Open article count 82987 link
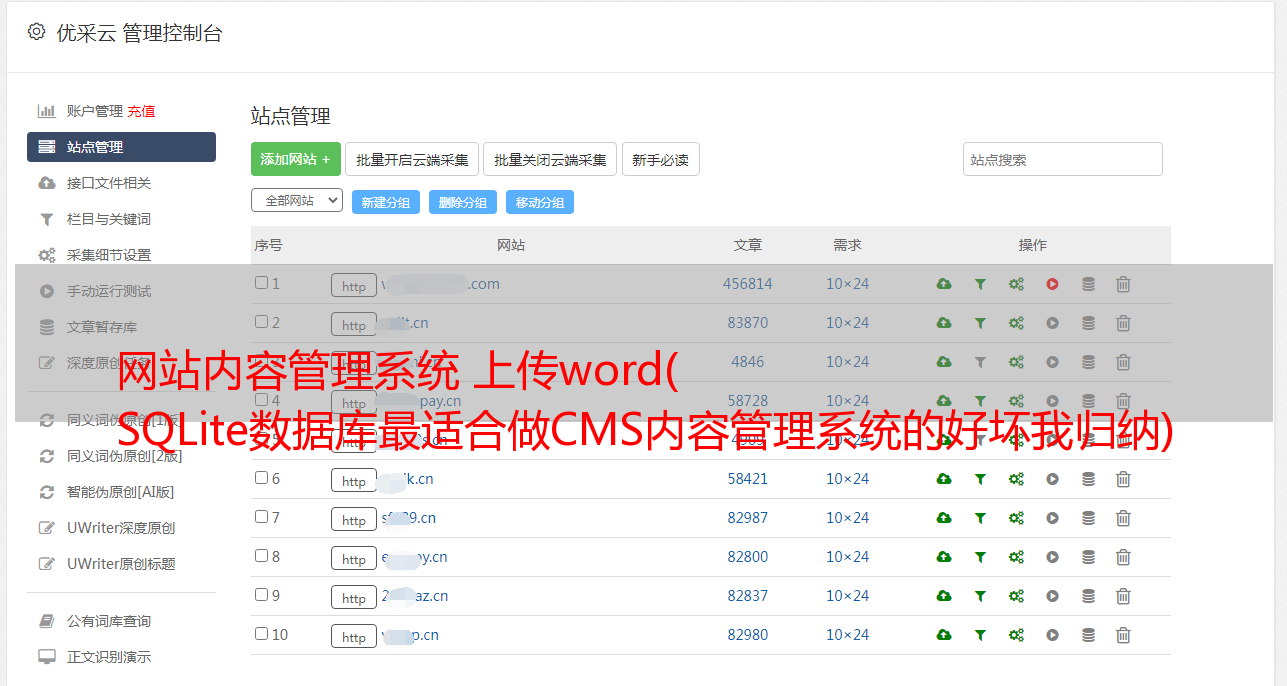 pos(748,518)
